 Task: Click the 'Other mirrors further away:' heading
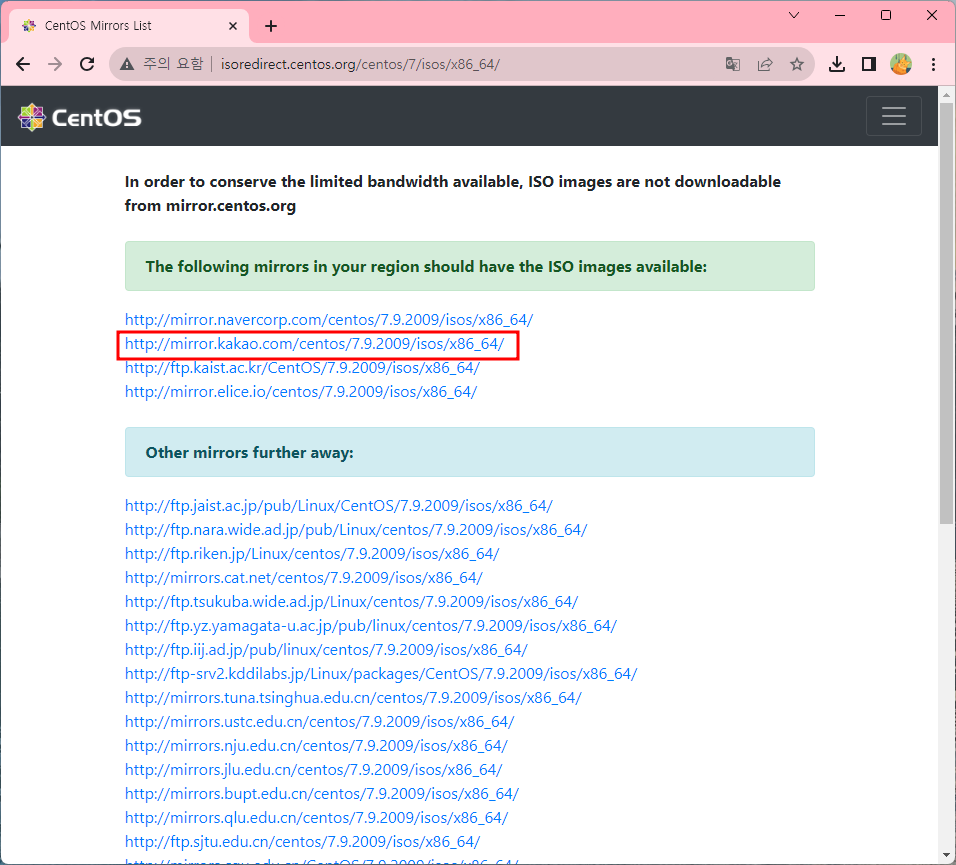pos(249,452)
